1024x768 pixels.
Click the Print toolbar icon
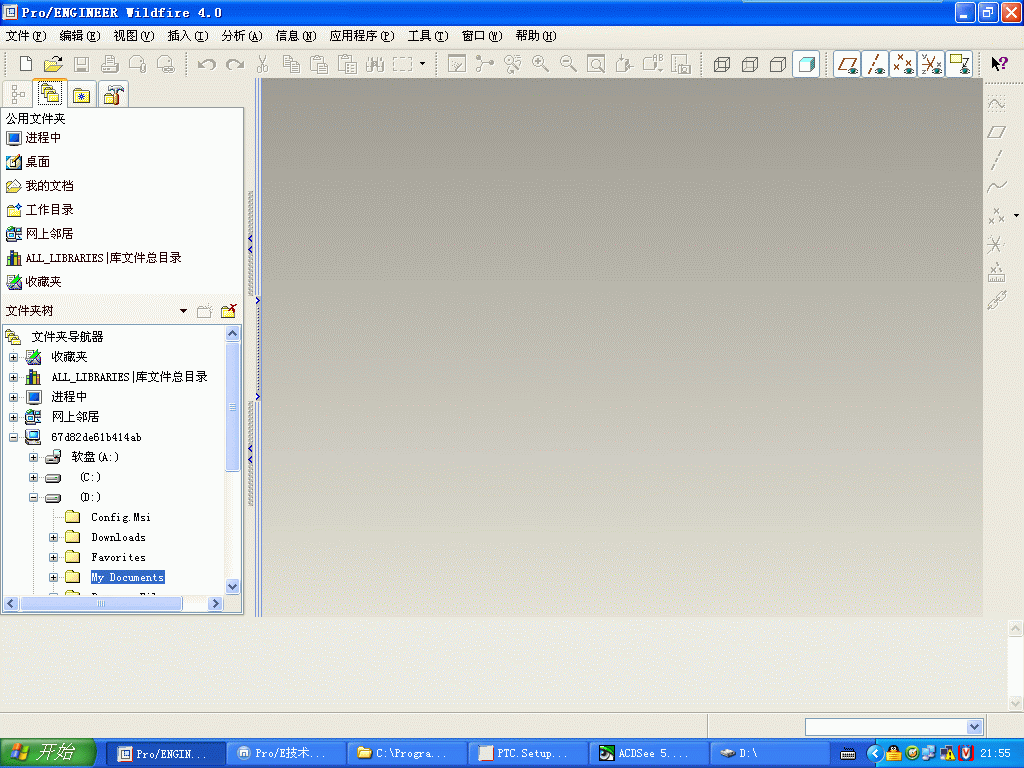(110, 63)
